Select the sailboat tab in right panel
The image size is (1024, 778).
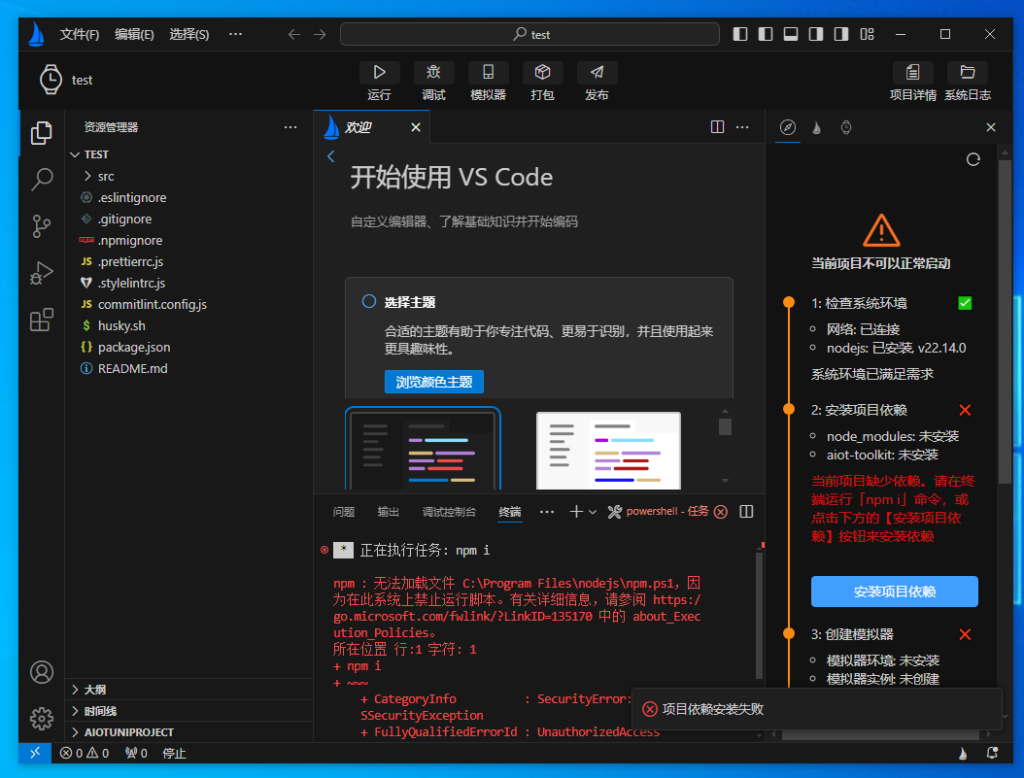coord(817,127)
